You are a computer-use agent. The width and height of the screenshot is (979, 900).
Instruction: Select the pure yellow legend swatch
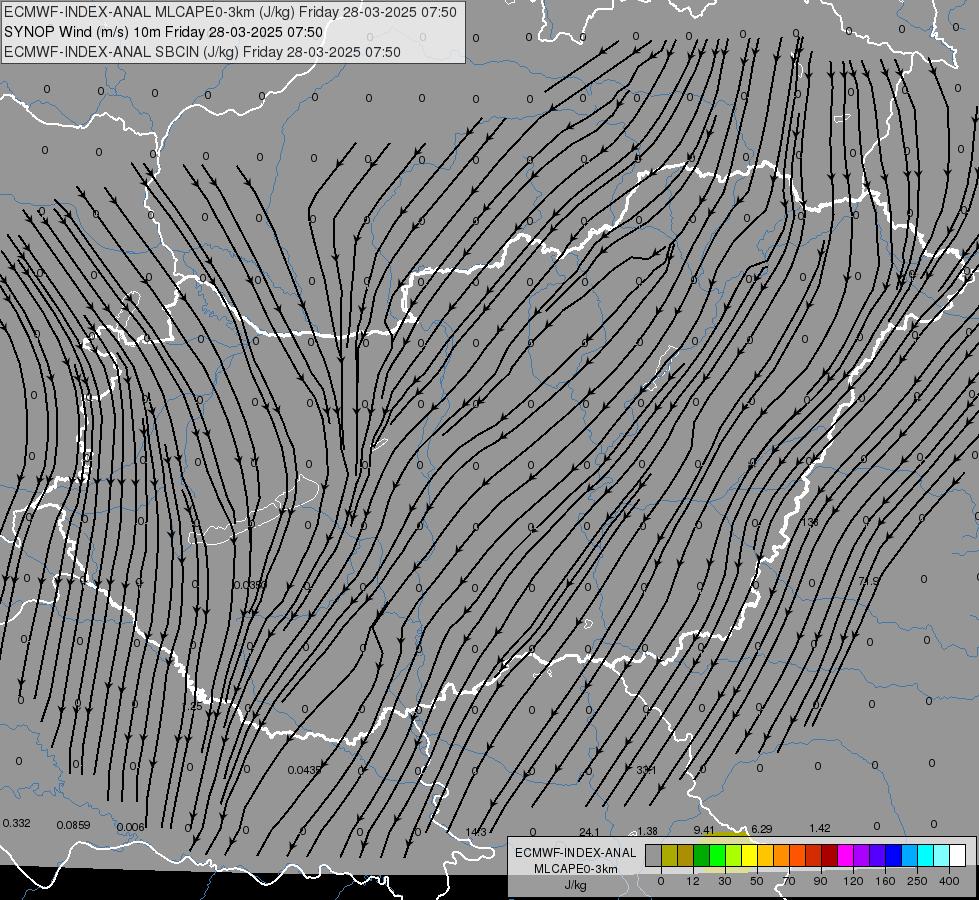pos(750,855)
